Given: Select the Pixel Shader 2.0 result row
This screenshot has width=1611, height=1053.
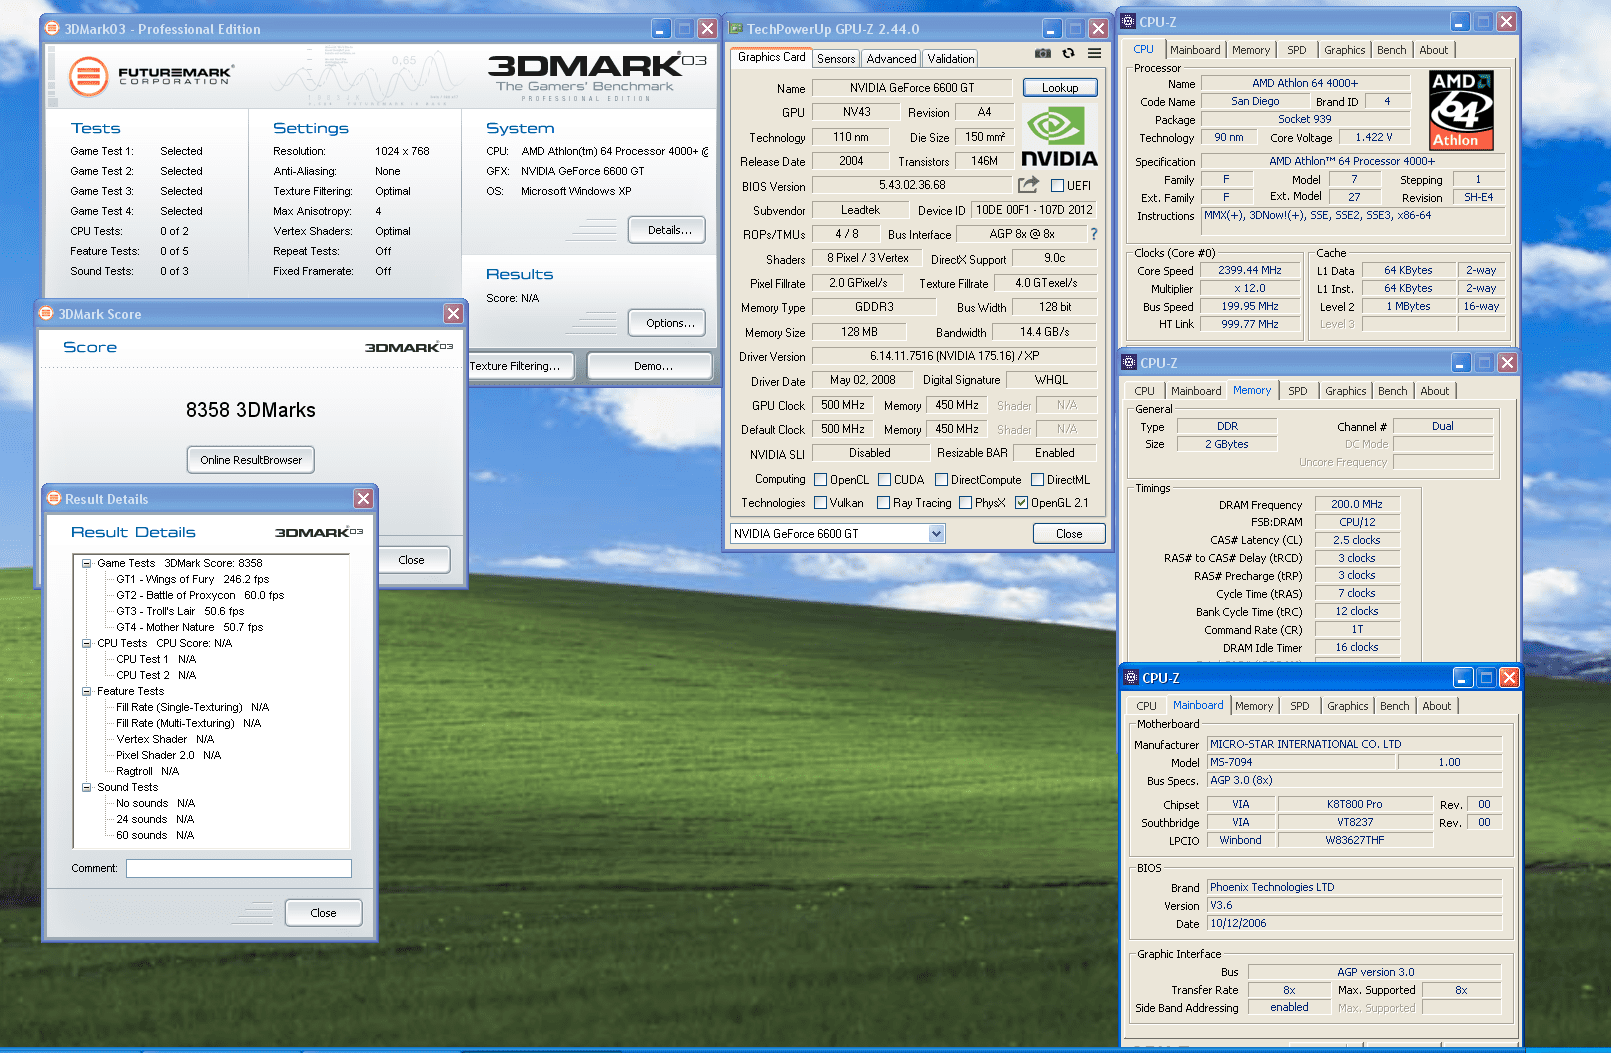Looking at the screenshot, I should [168, 755].
